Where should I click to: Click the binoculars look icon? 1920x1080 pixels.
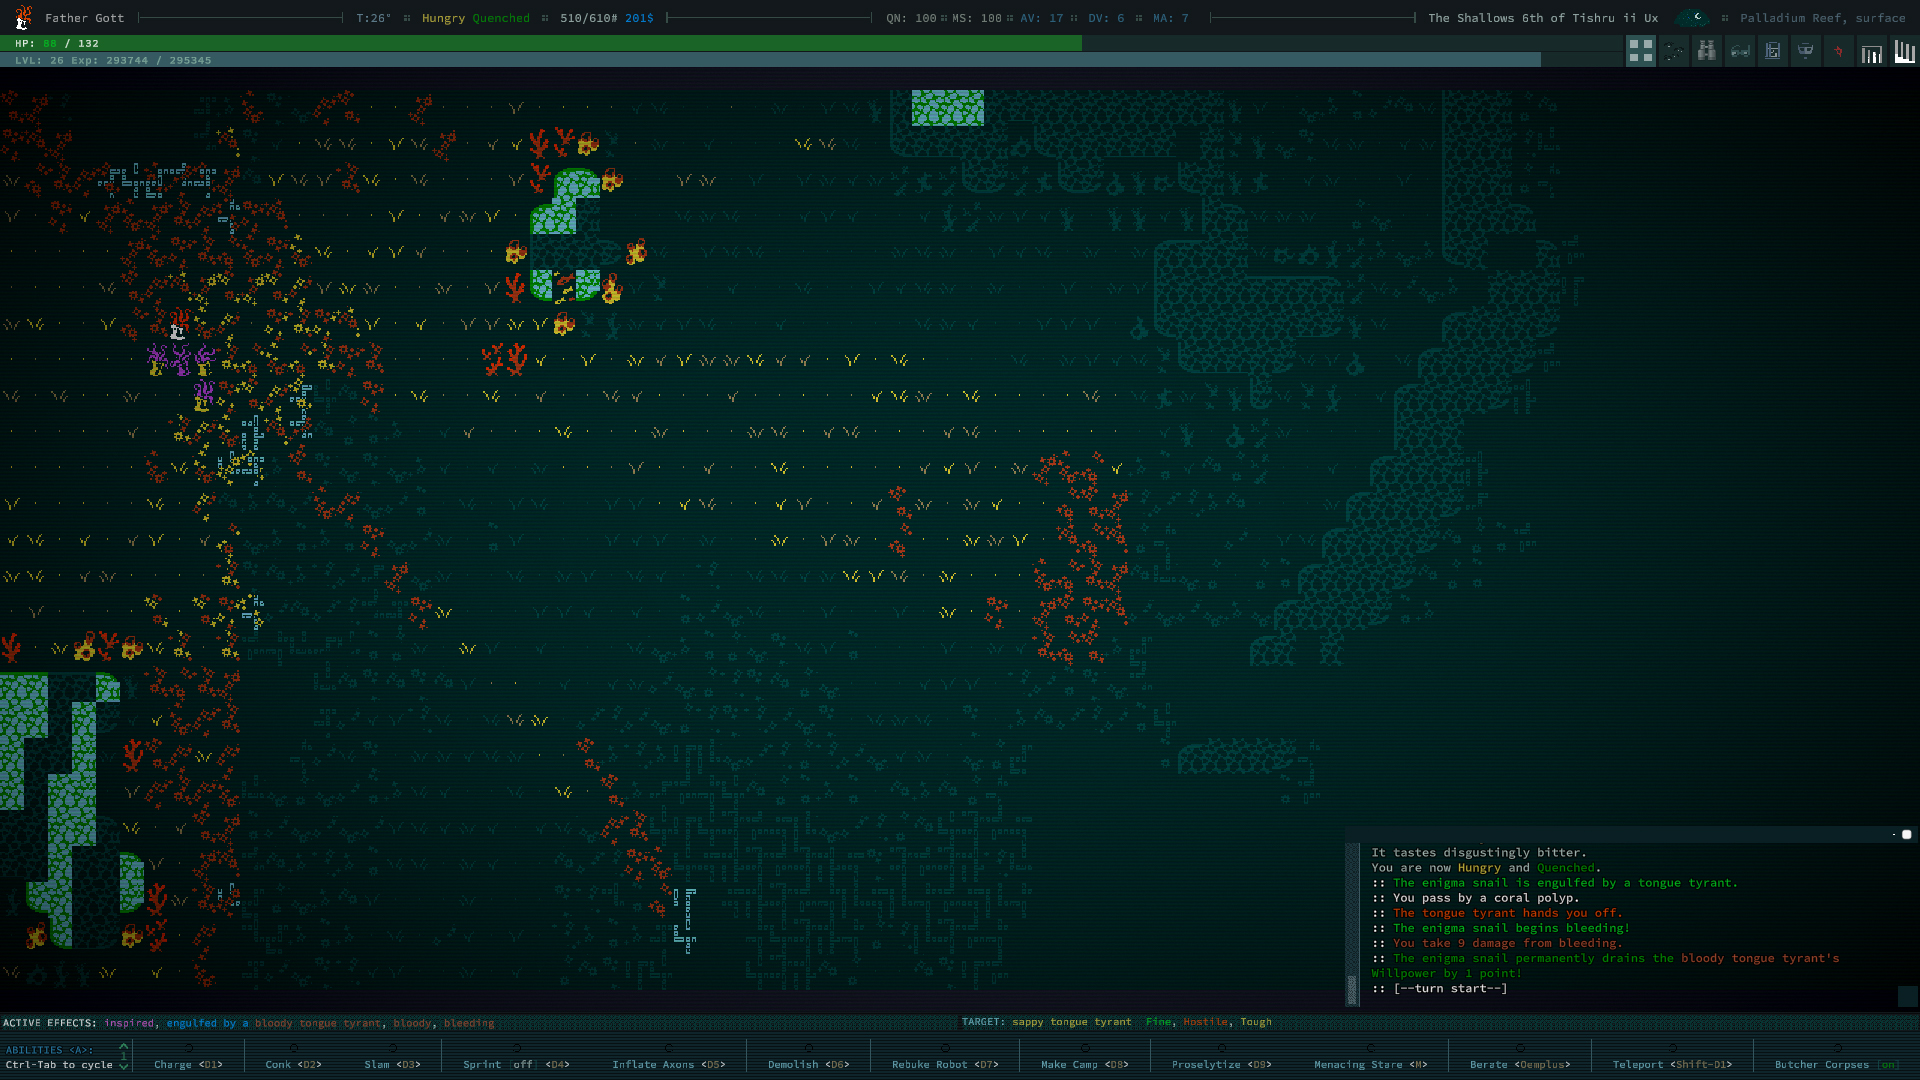click(x=1707, y=51)
